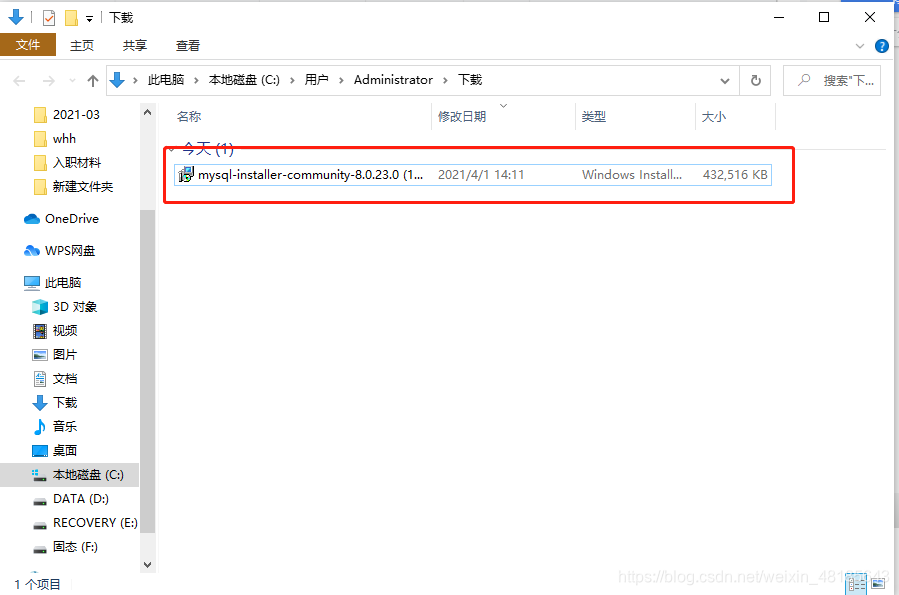Click the download folder icon in address bar
This screenshot has width=899, height=595.
[x=117, y=80]
